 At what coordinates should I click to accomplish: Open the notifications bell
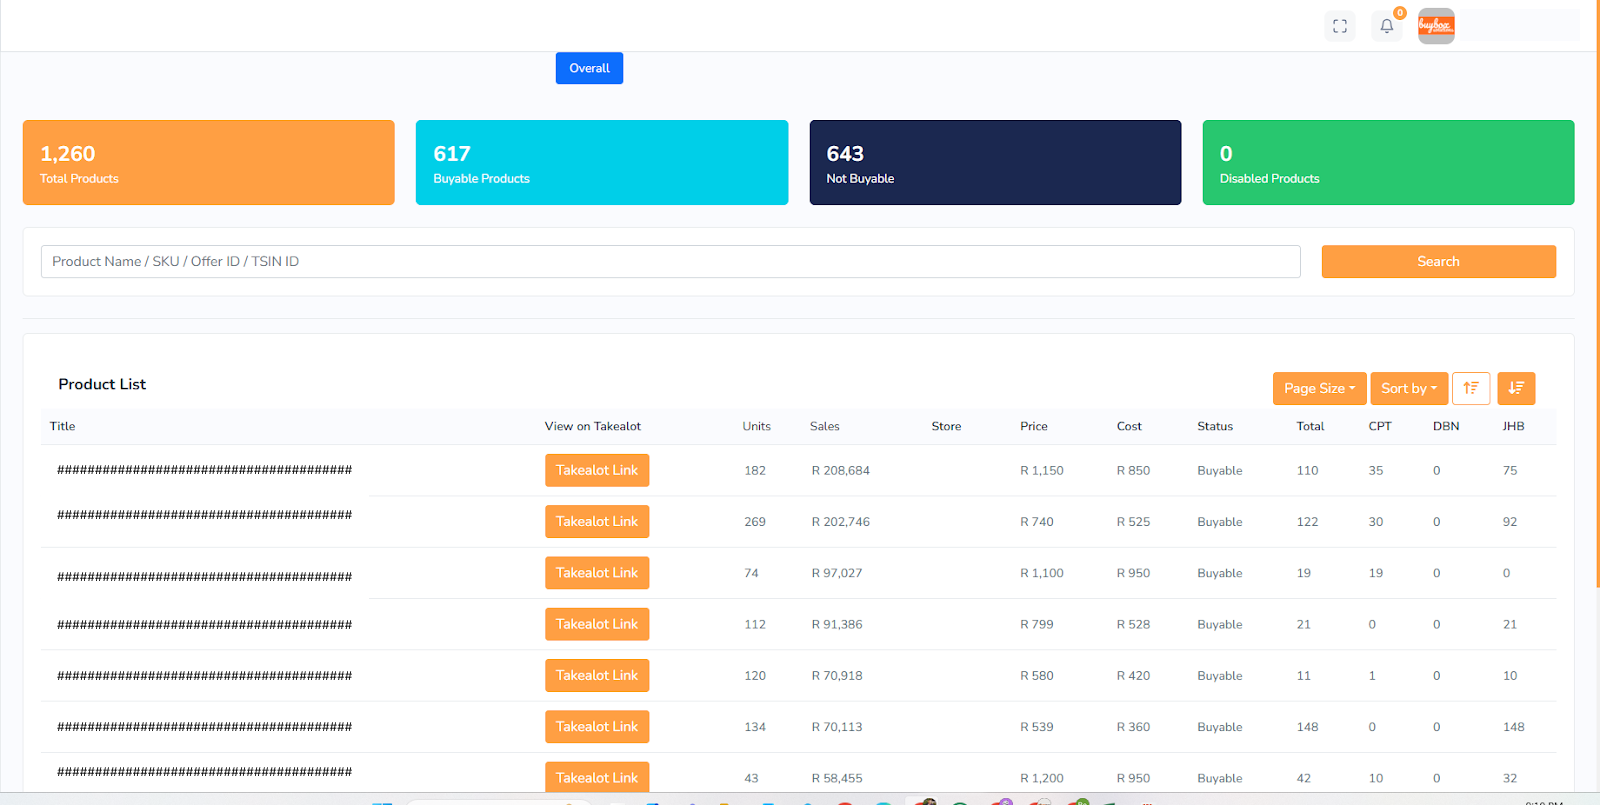pyautogui.click(x=1386, y=27)
